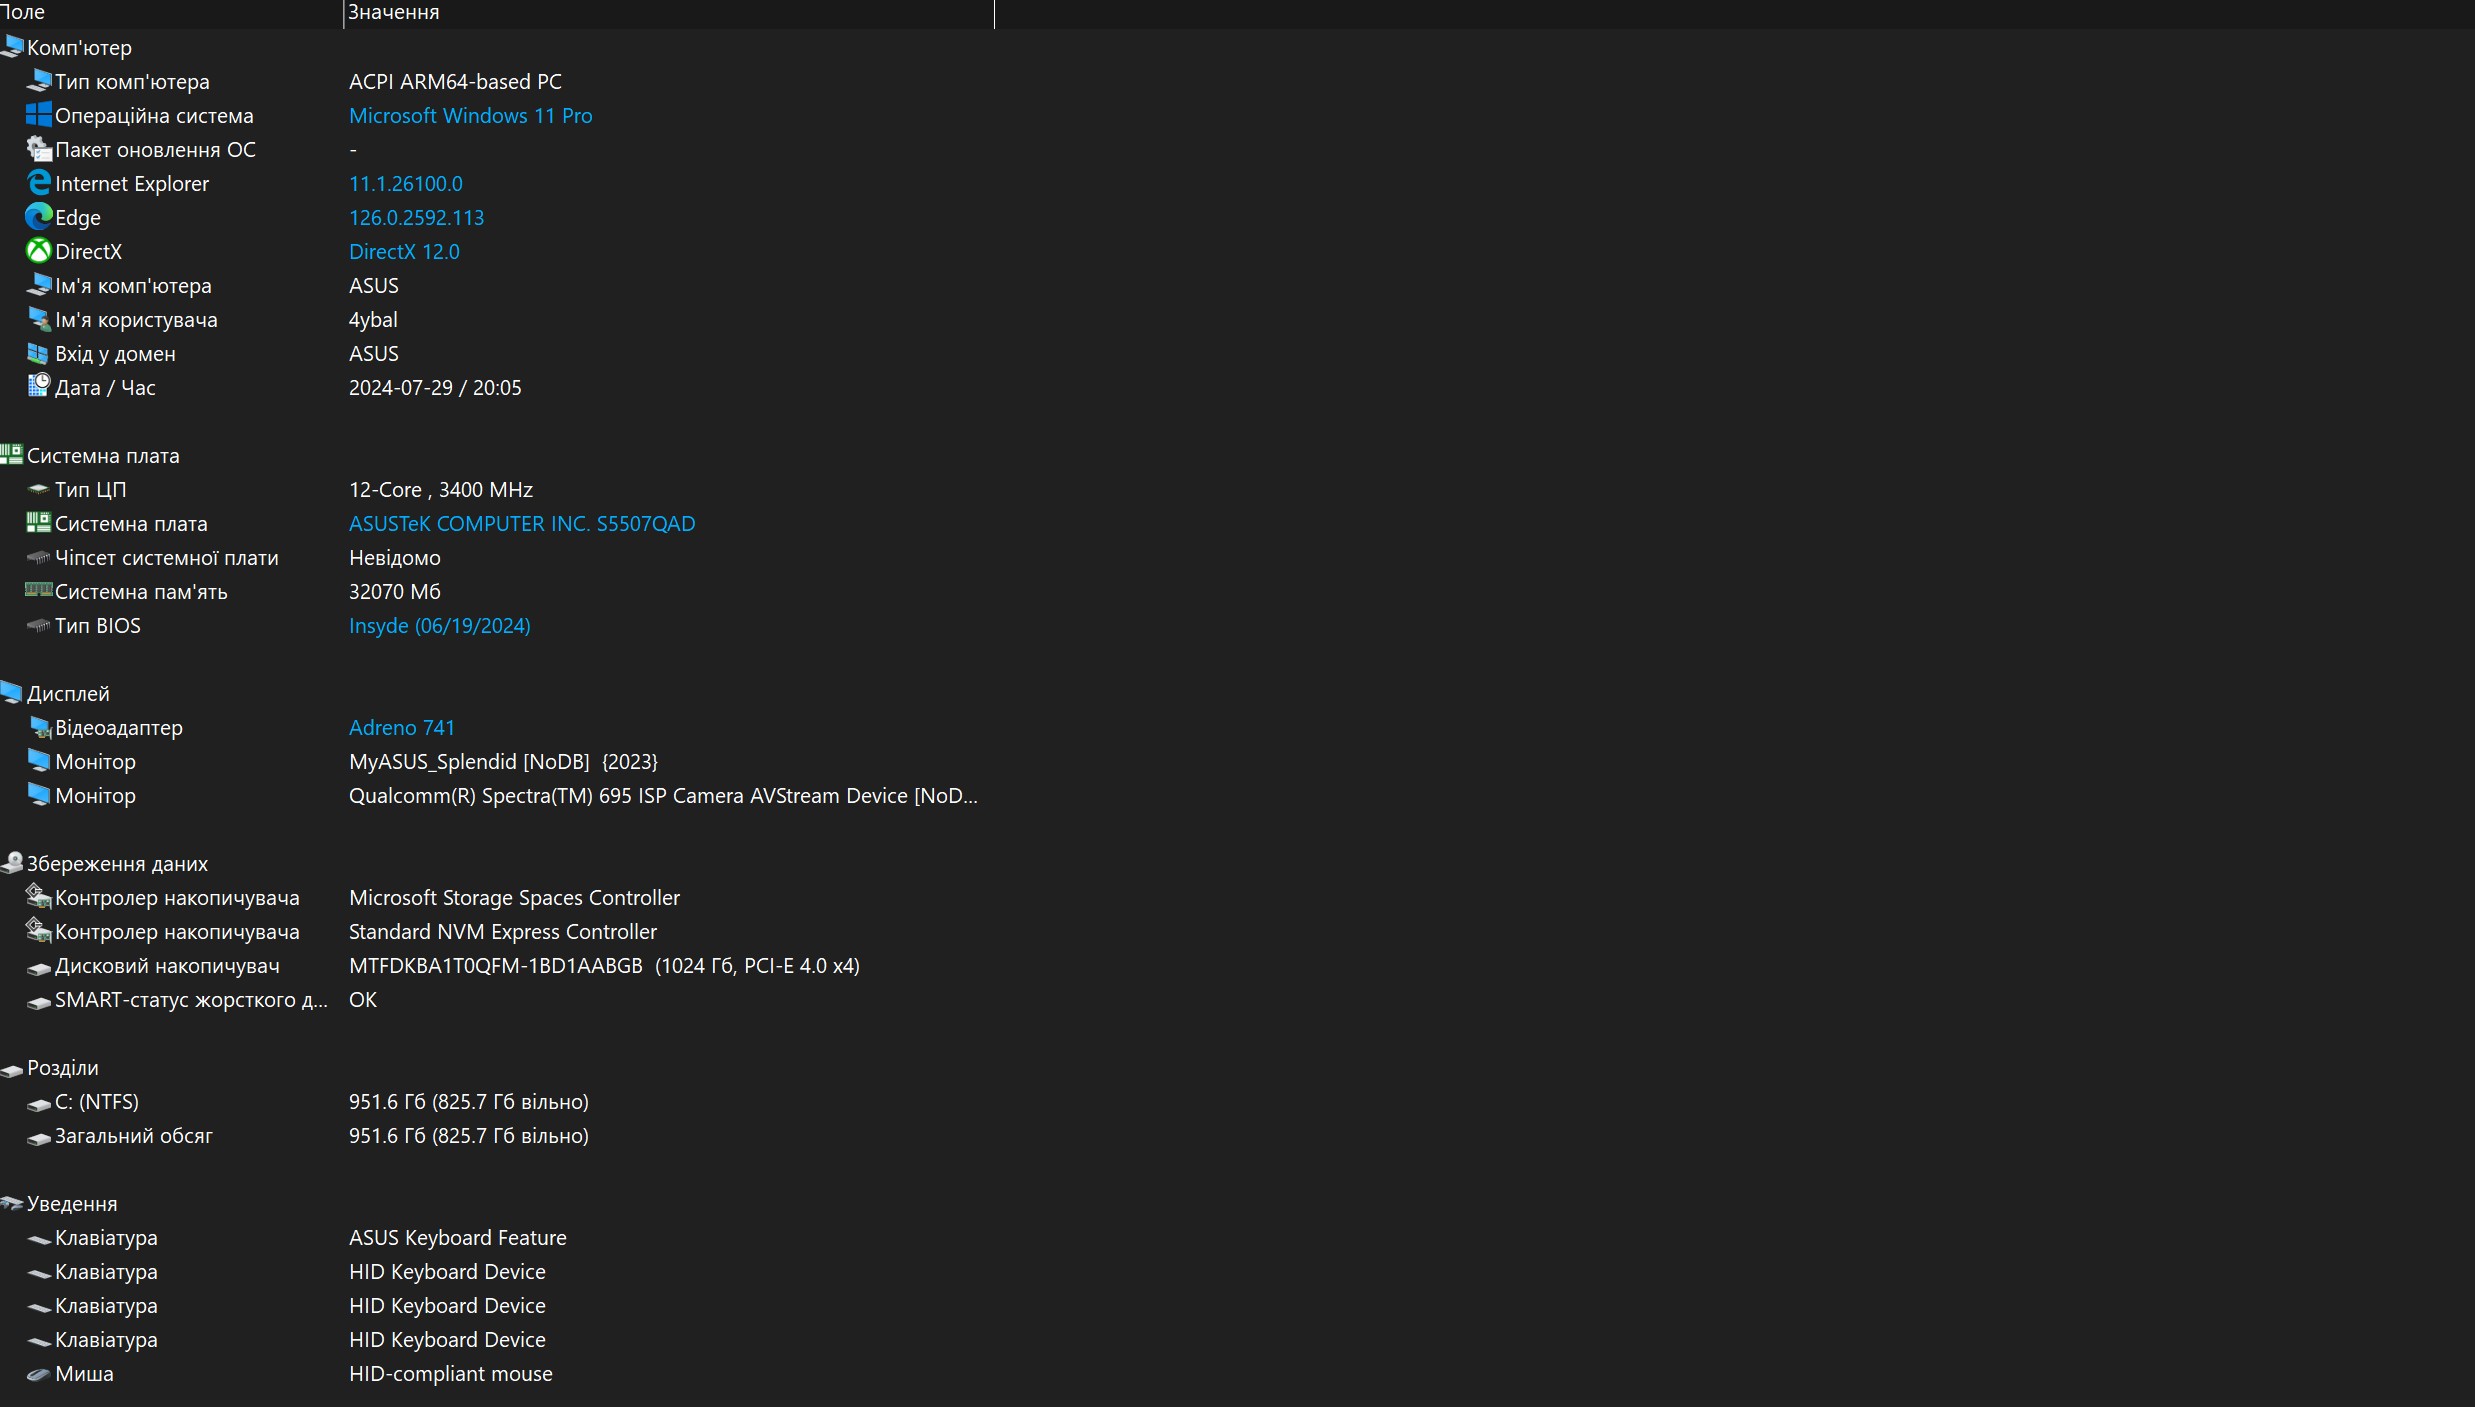The image size is (2475, 1407).
Task: Select the Системна плата group header
Action: [103, 455]
